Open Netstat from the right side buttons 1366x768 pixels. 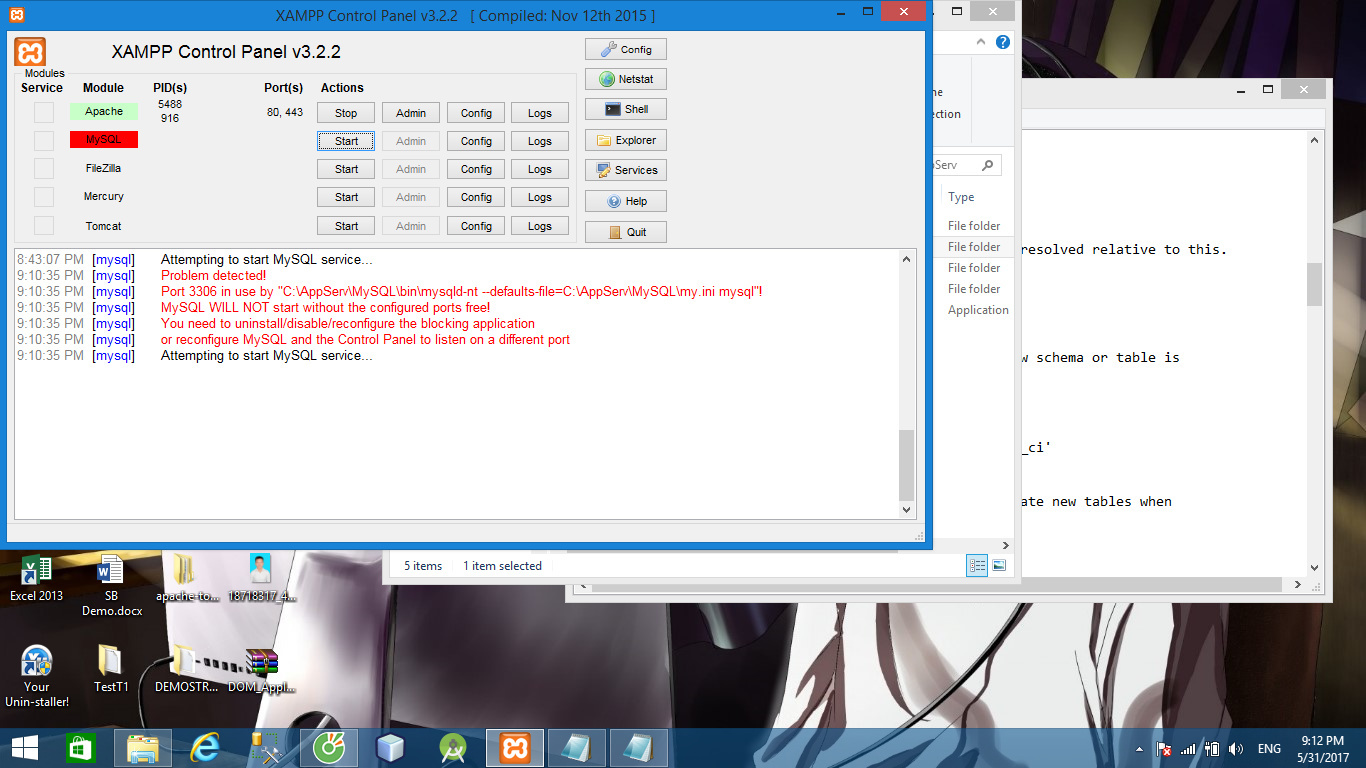tap(626, 79)
